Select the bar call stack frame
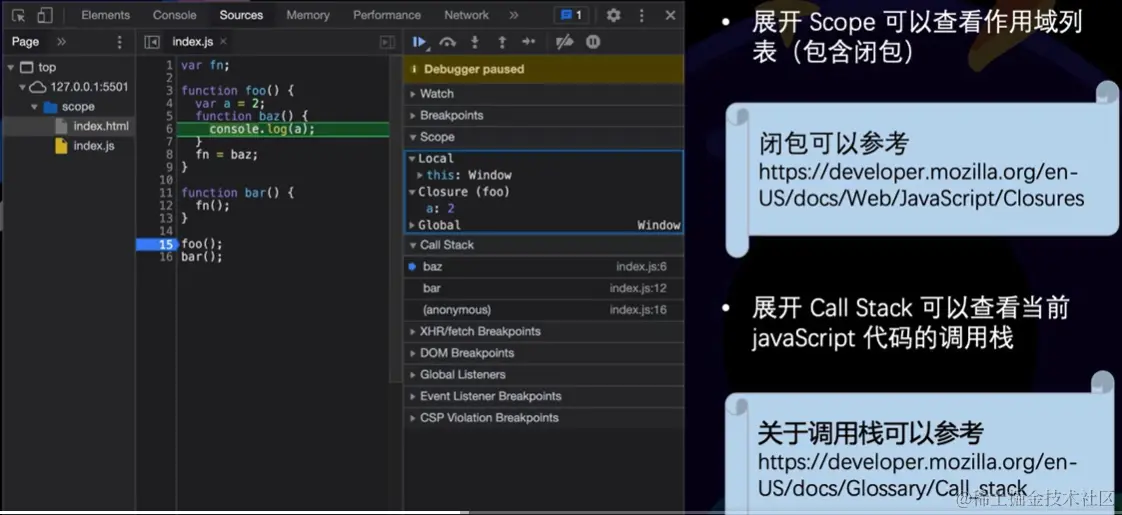Screen dimensions: 1122x515 coord(544,288)
